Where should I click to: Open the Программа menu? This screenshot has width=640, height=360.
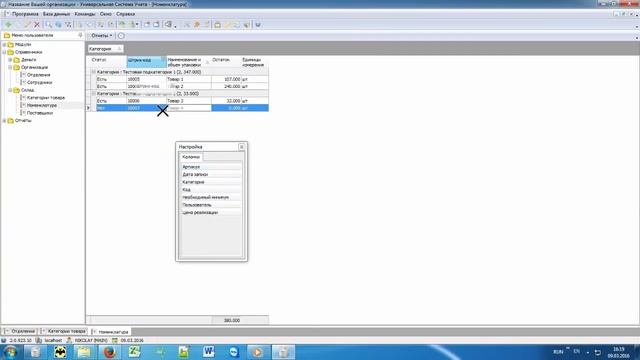25,14
